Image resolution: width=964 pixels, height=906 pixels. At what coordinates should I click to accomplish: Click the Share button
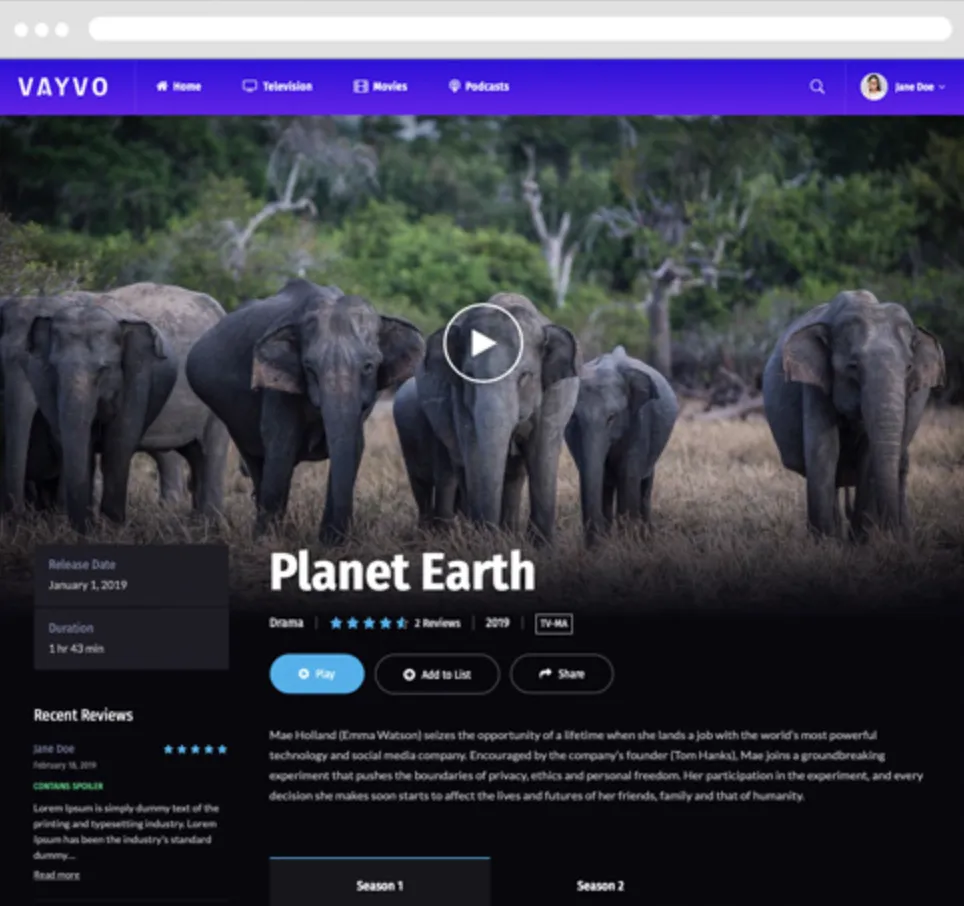point(561,674)
